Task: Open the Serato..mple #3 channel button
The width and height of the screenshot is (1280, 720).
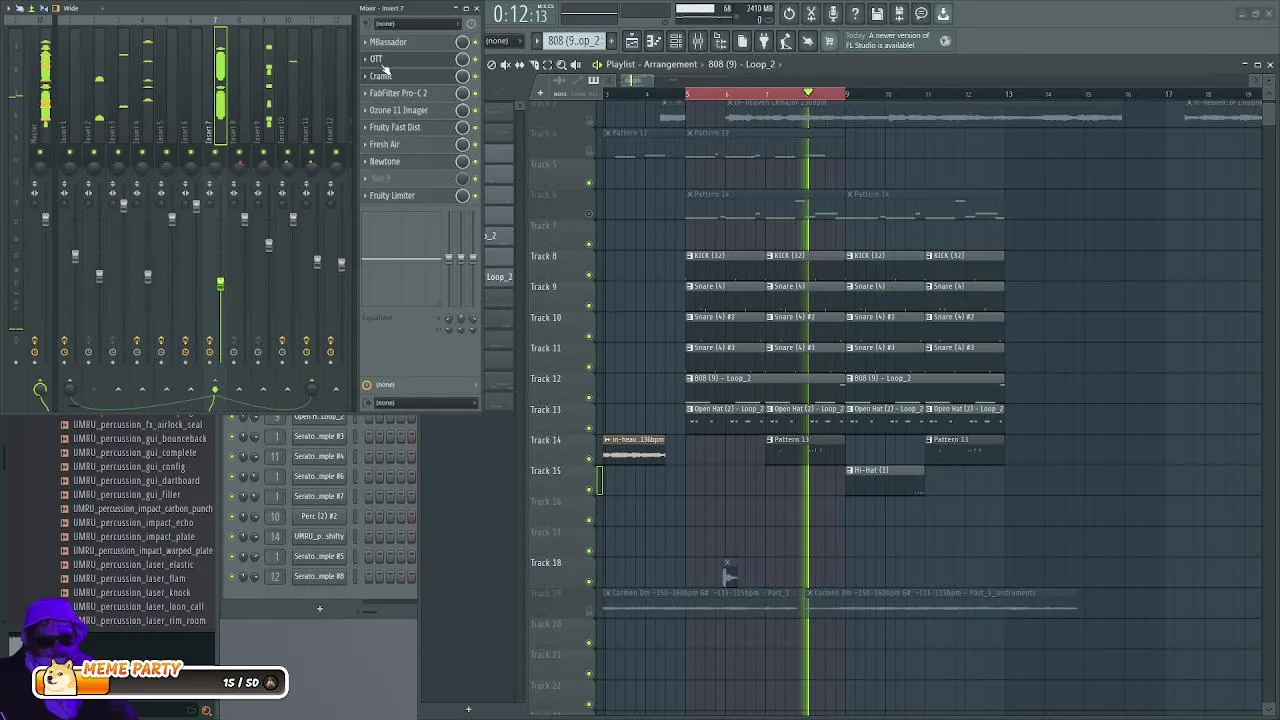Action: tap(319, 436)
